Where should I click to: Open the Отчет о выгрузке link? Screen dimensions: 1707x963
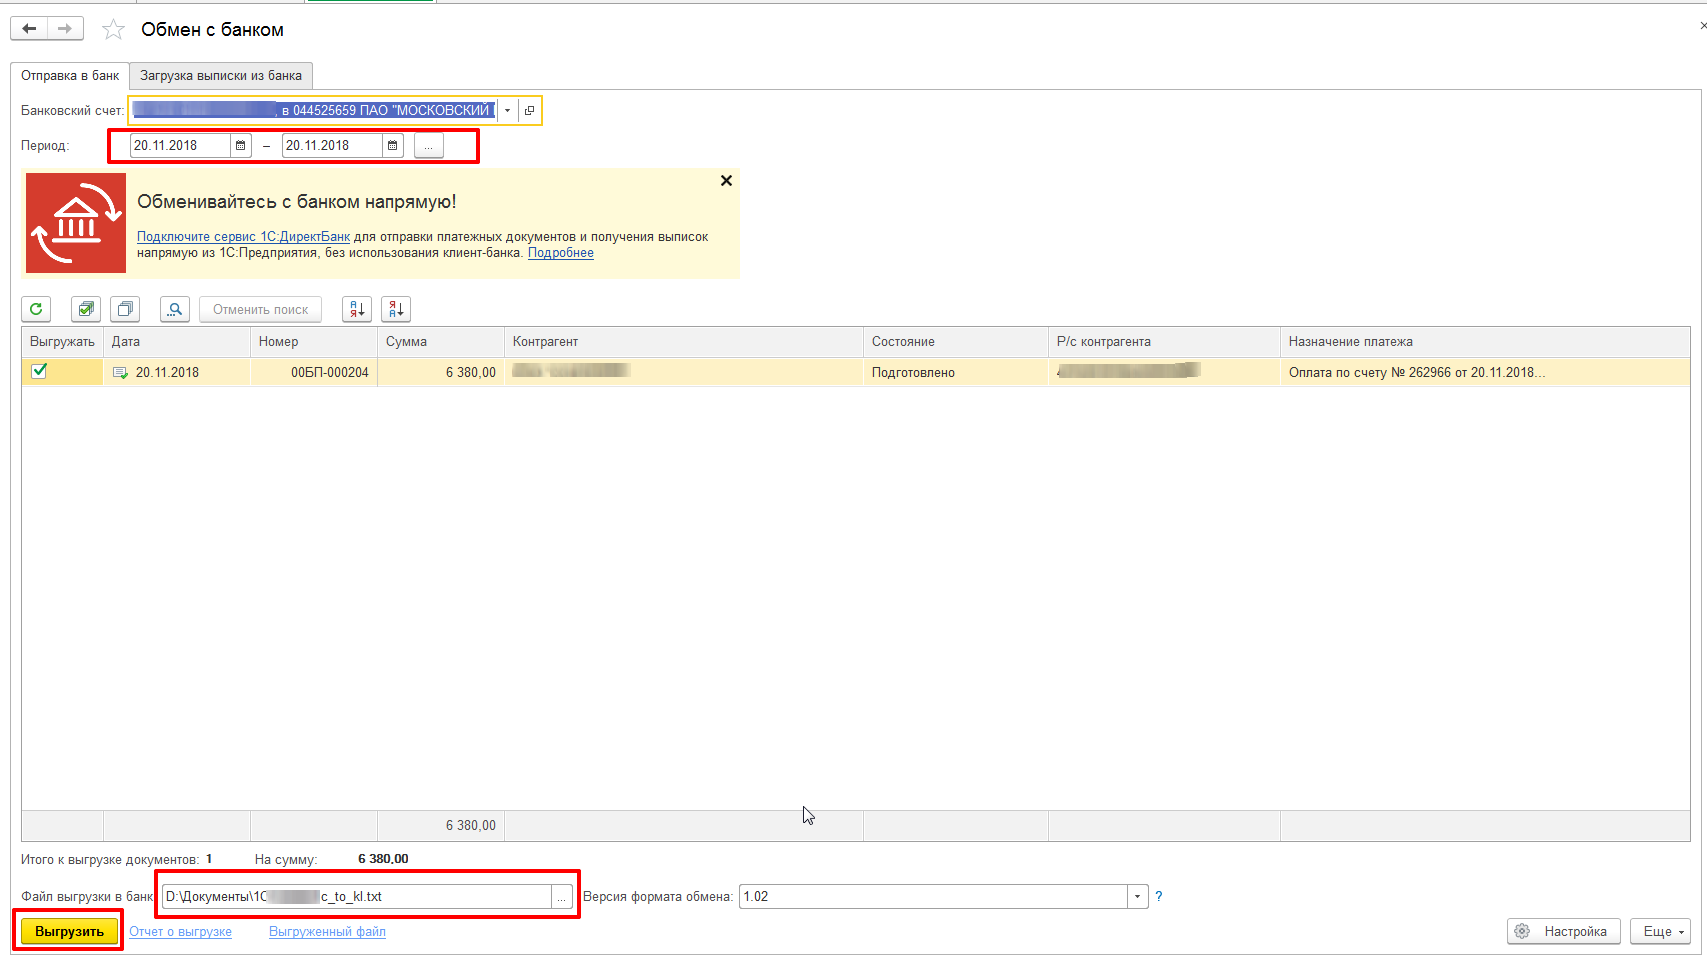click(x=180, y=932)
